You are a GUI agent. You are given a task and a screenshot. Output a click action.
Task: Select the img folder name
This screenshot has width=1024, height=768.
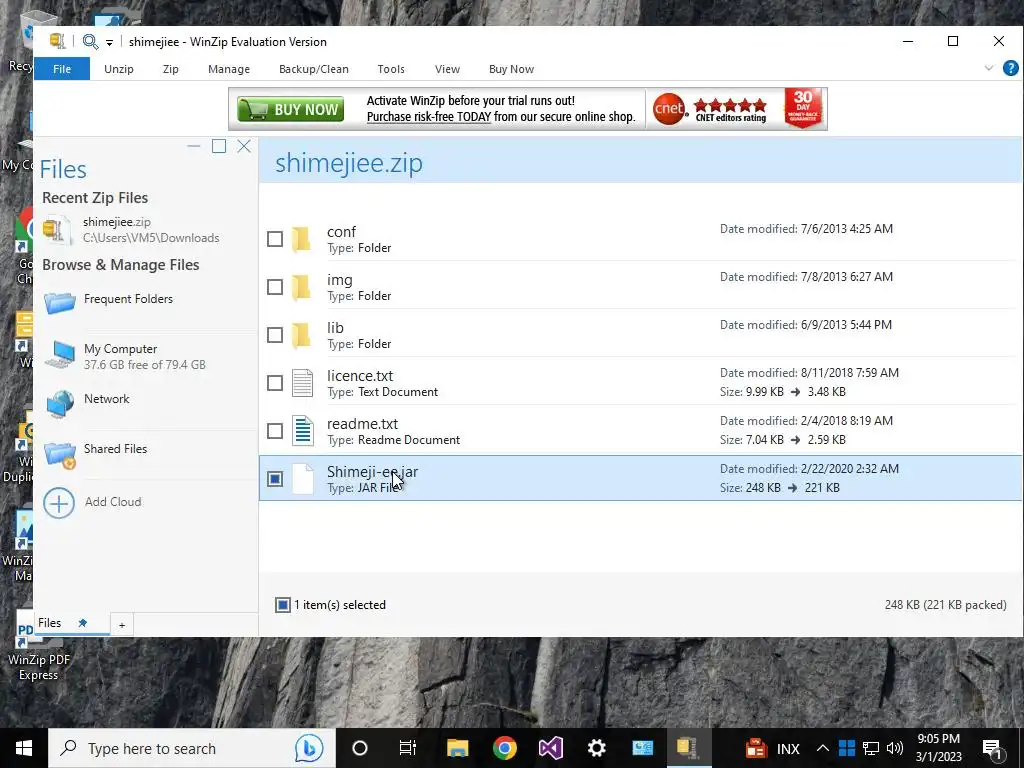[x=340, y=280]
